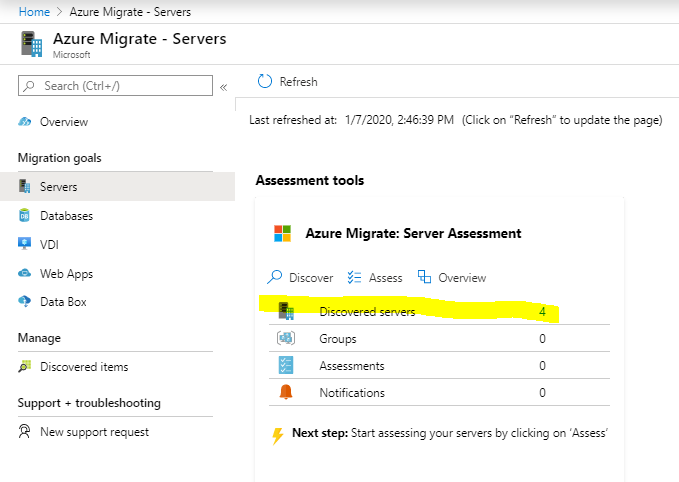This screenshot has height=482, width=679.
Task: Click the VDI monitor icon
Action: coord(25,243)
